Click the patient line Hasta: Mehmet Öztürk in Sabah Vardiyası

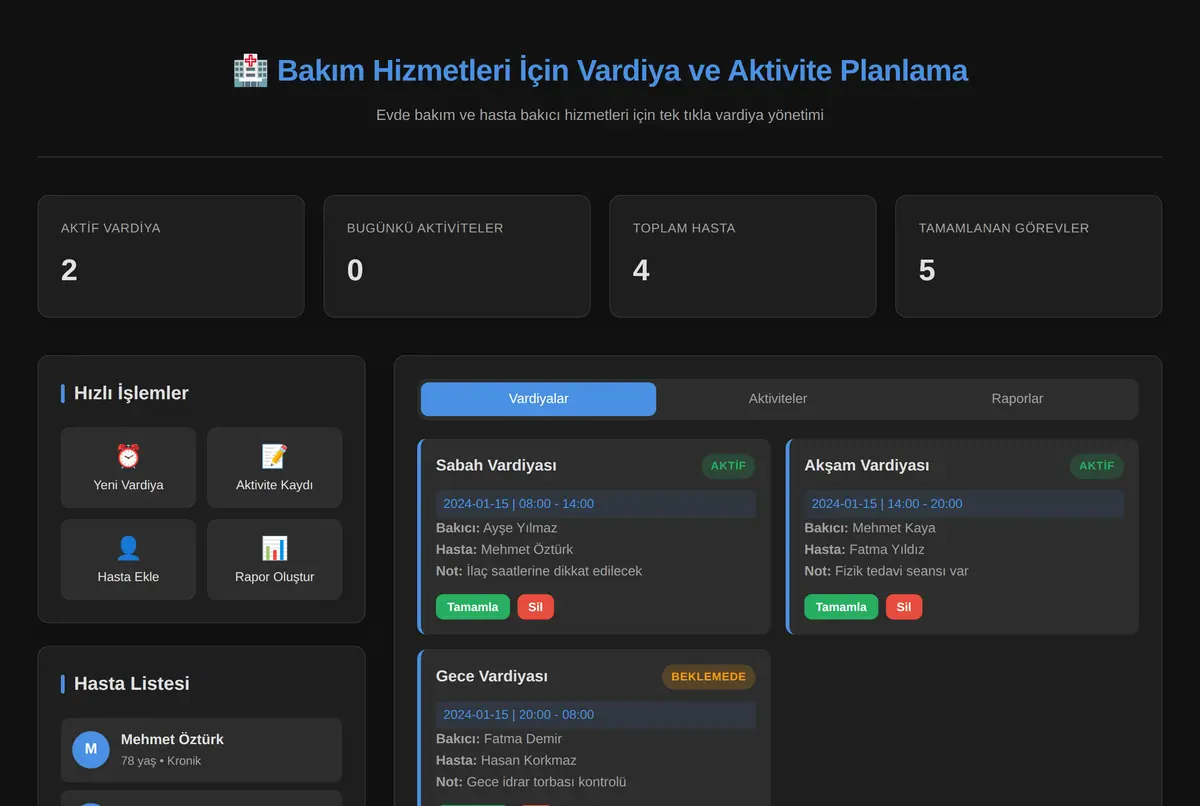click(505, 549)
